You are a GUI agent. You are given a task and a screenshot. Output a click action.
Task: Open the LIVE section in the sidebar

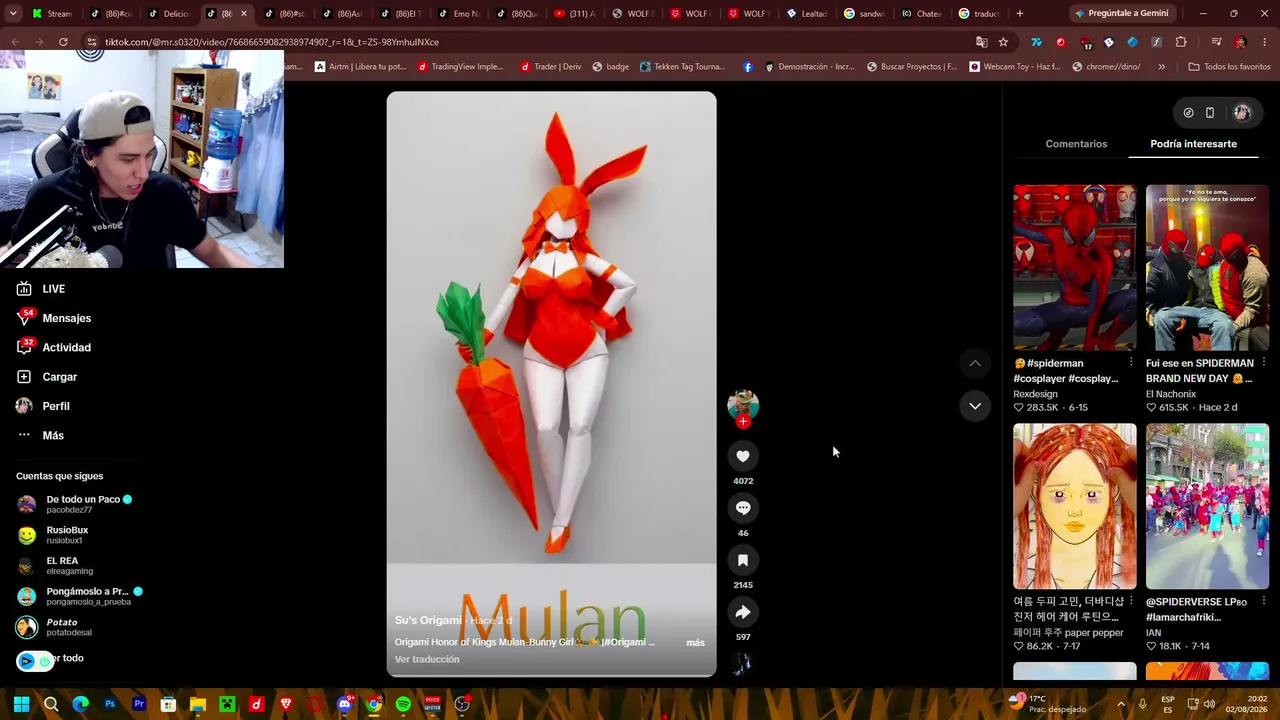point(41,289)
